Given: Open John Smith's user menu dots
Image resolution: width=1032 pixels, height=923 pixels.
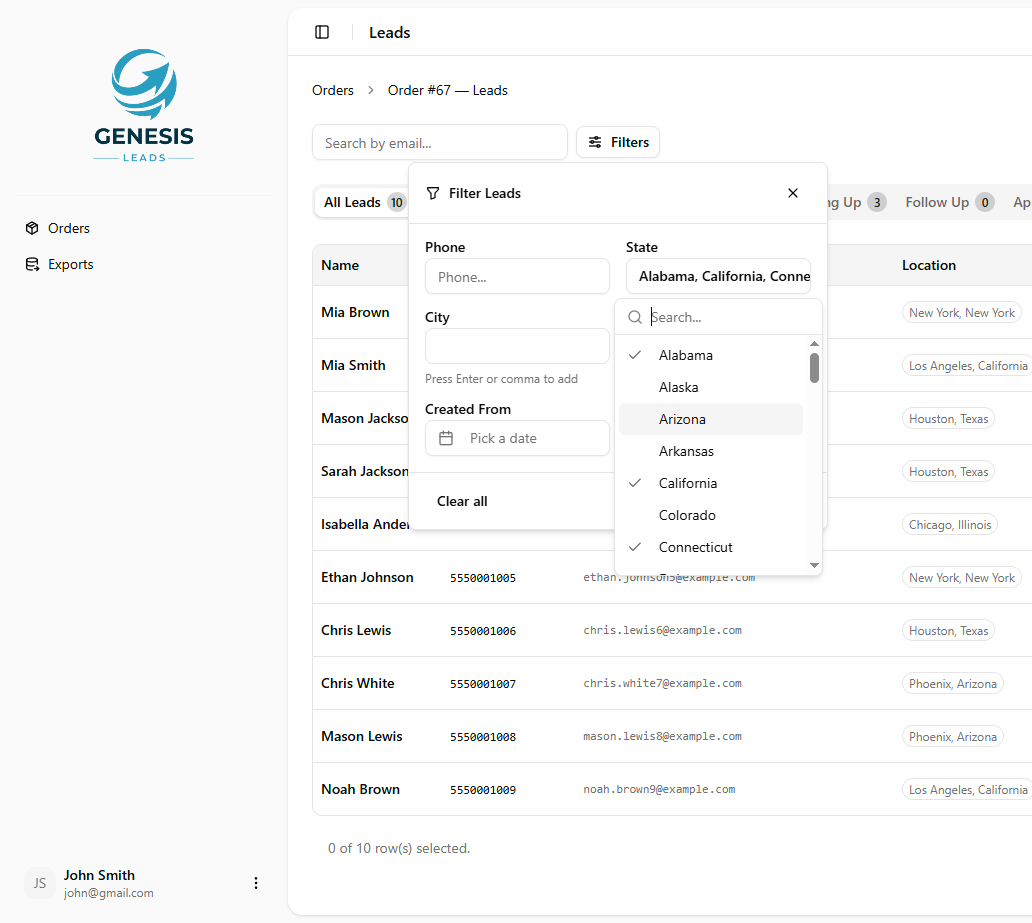Looking at the screenshot, I should pyautogui.click(x=255, y=883).
